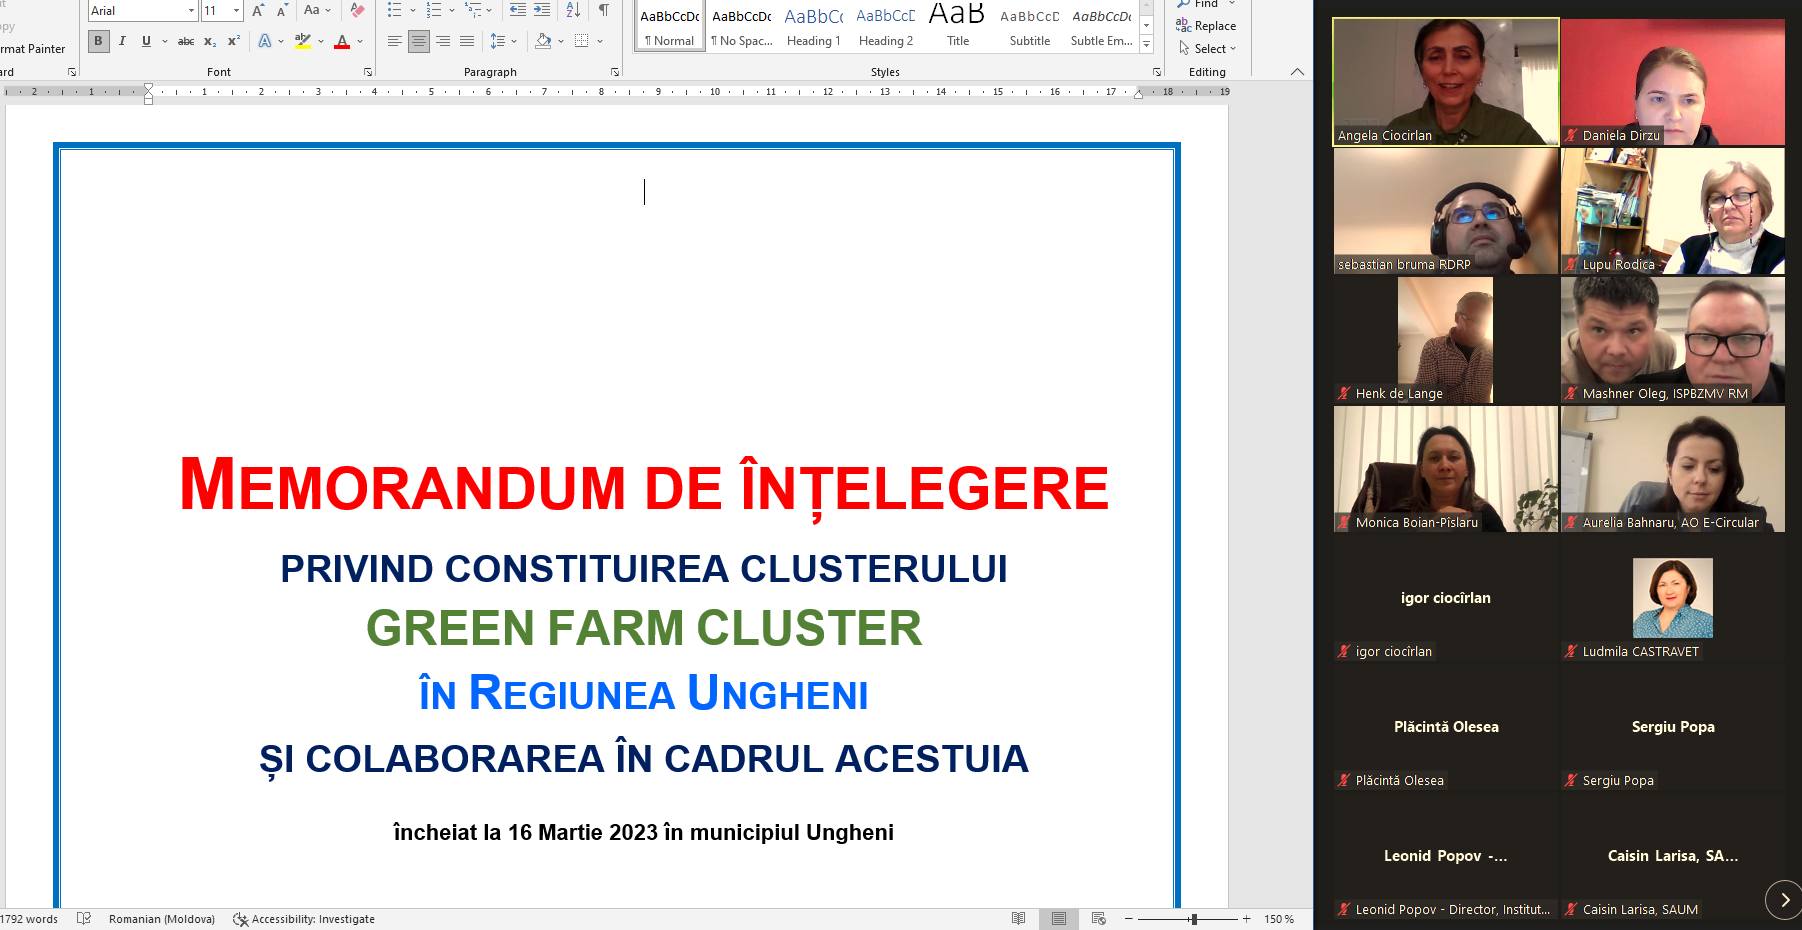This screenshot has height=930, width=1802.
Task: Select Angela Ciocirlan's video thumbnail
Action: coord(1445,82)
